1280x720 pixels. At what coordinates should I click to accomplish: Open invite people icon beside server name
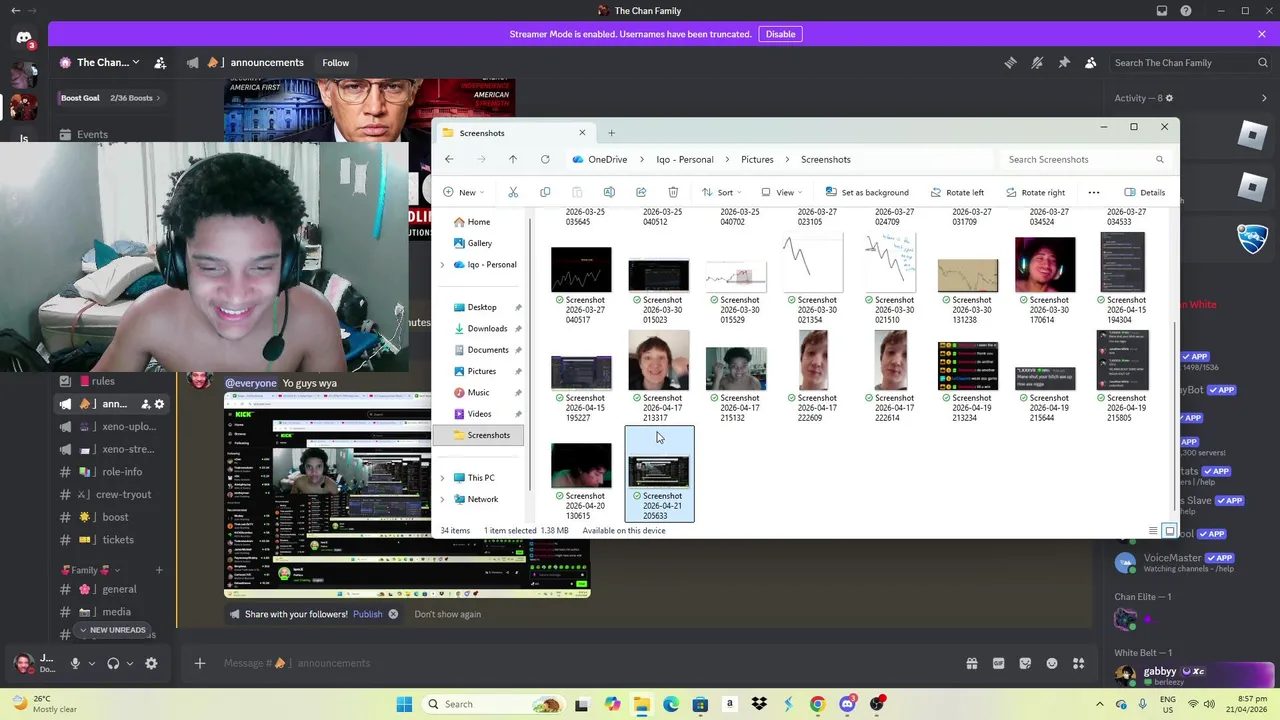pos(160,62)
